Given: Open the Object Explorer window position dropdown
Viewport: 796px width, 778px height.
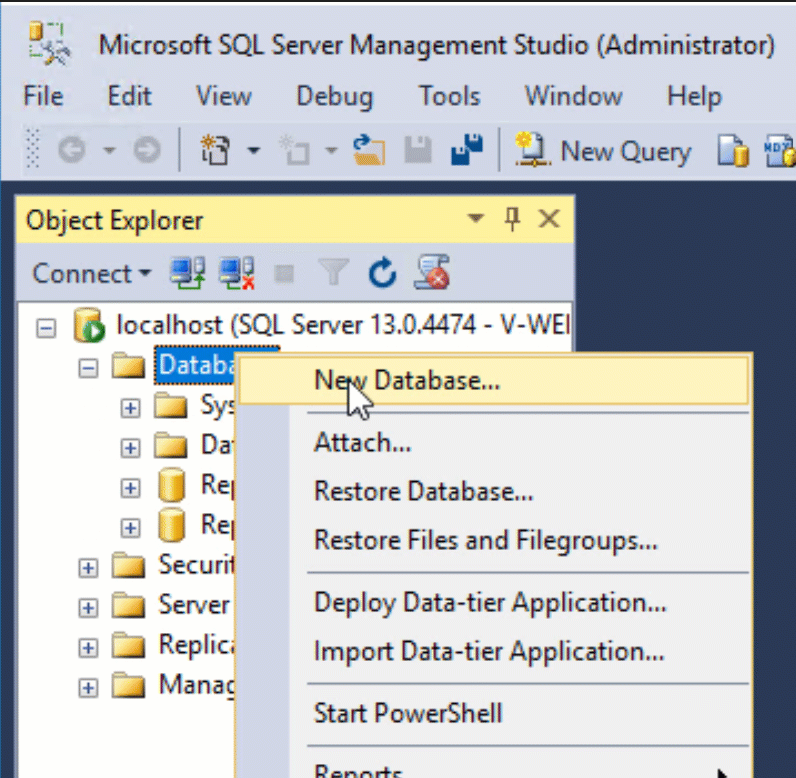Looking at the screenshot, I should pos(476,220).
